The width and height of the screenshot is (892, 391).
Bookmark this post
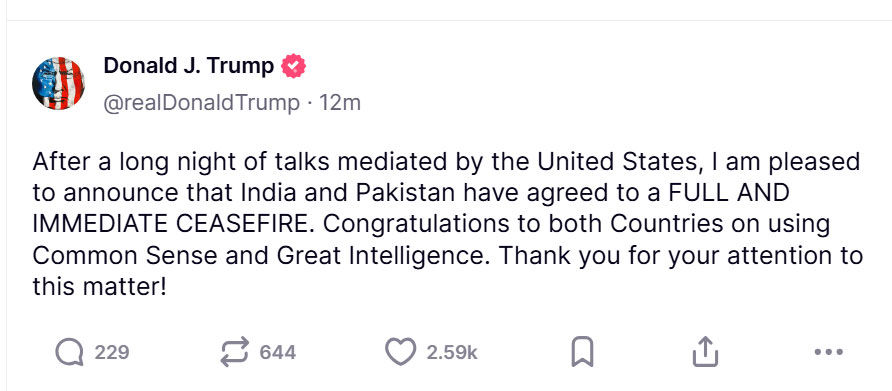582,352
